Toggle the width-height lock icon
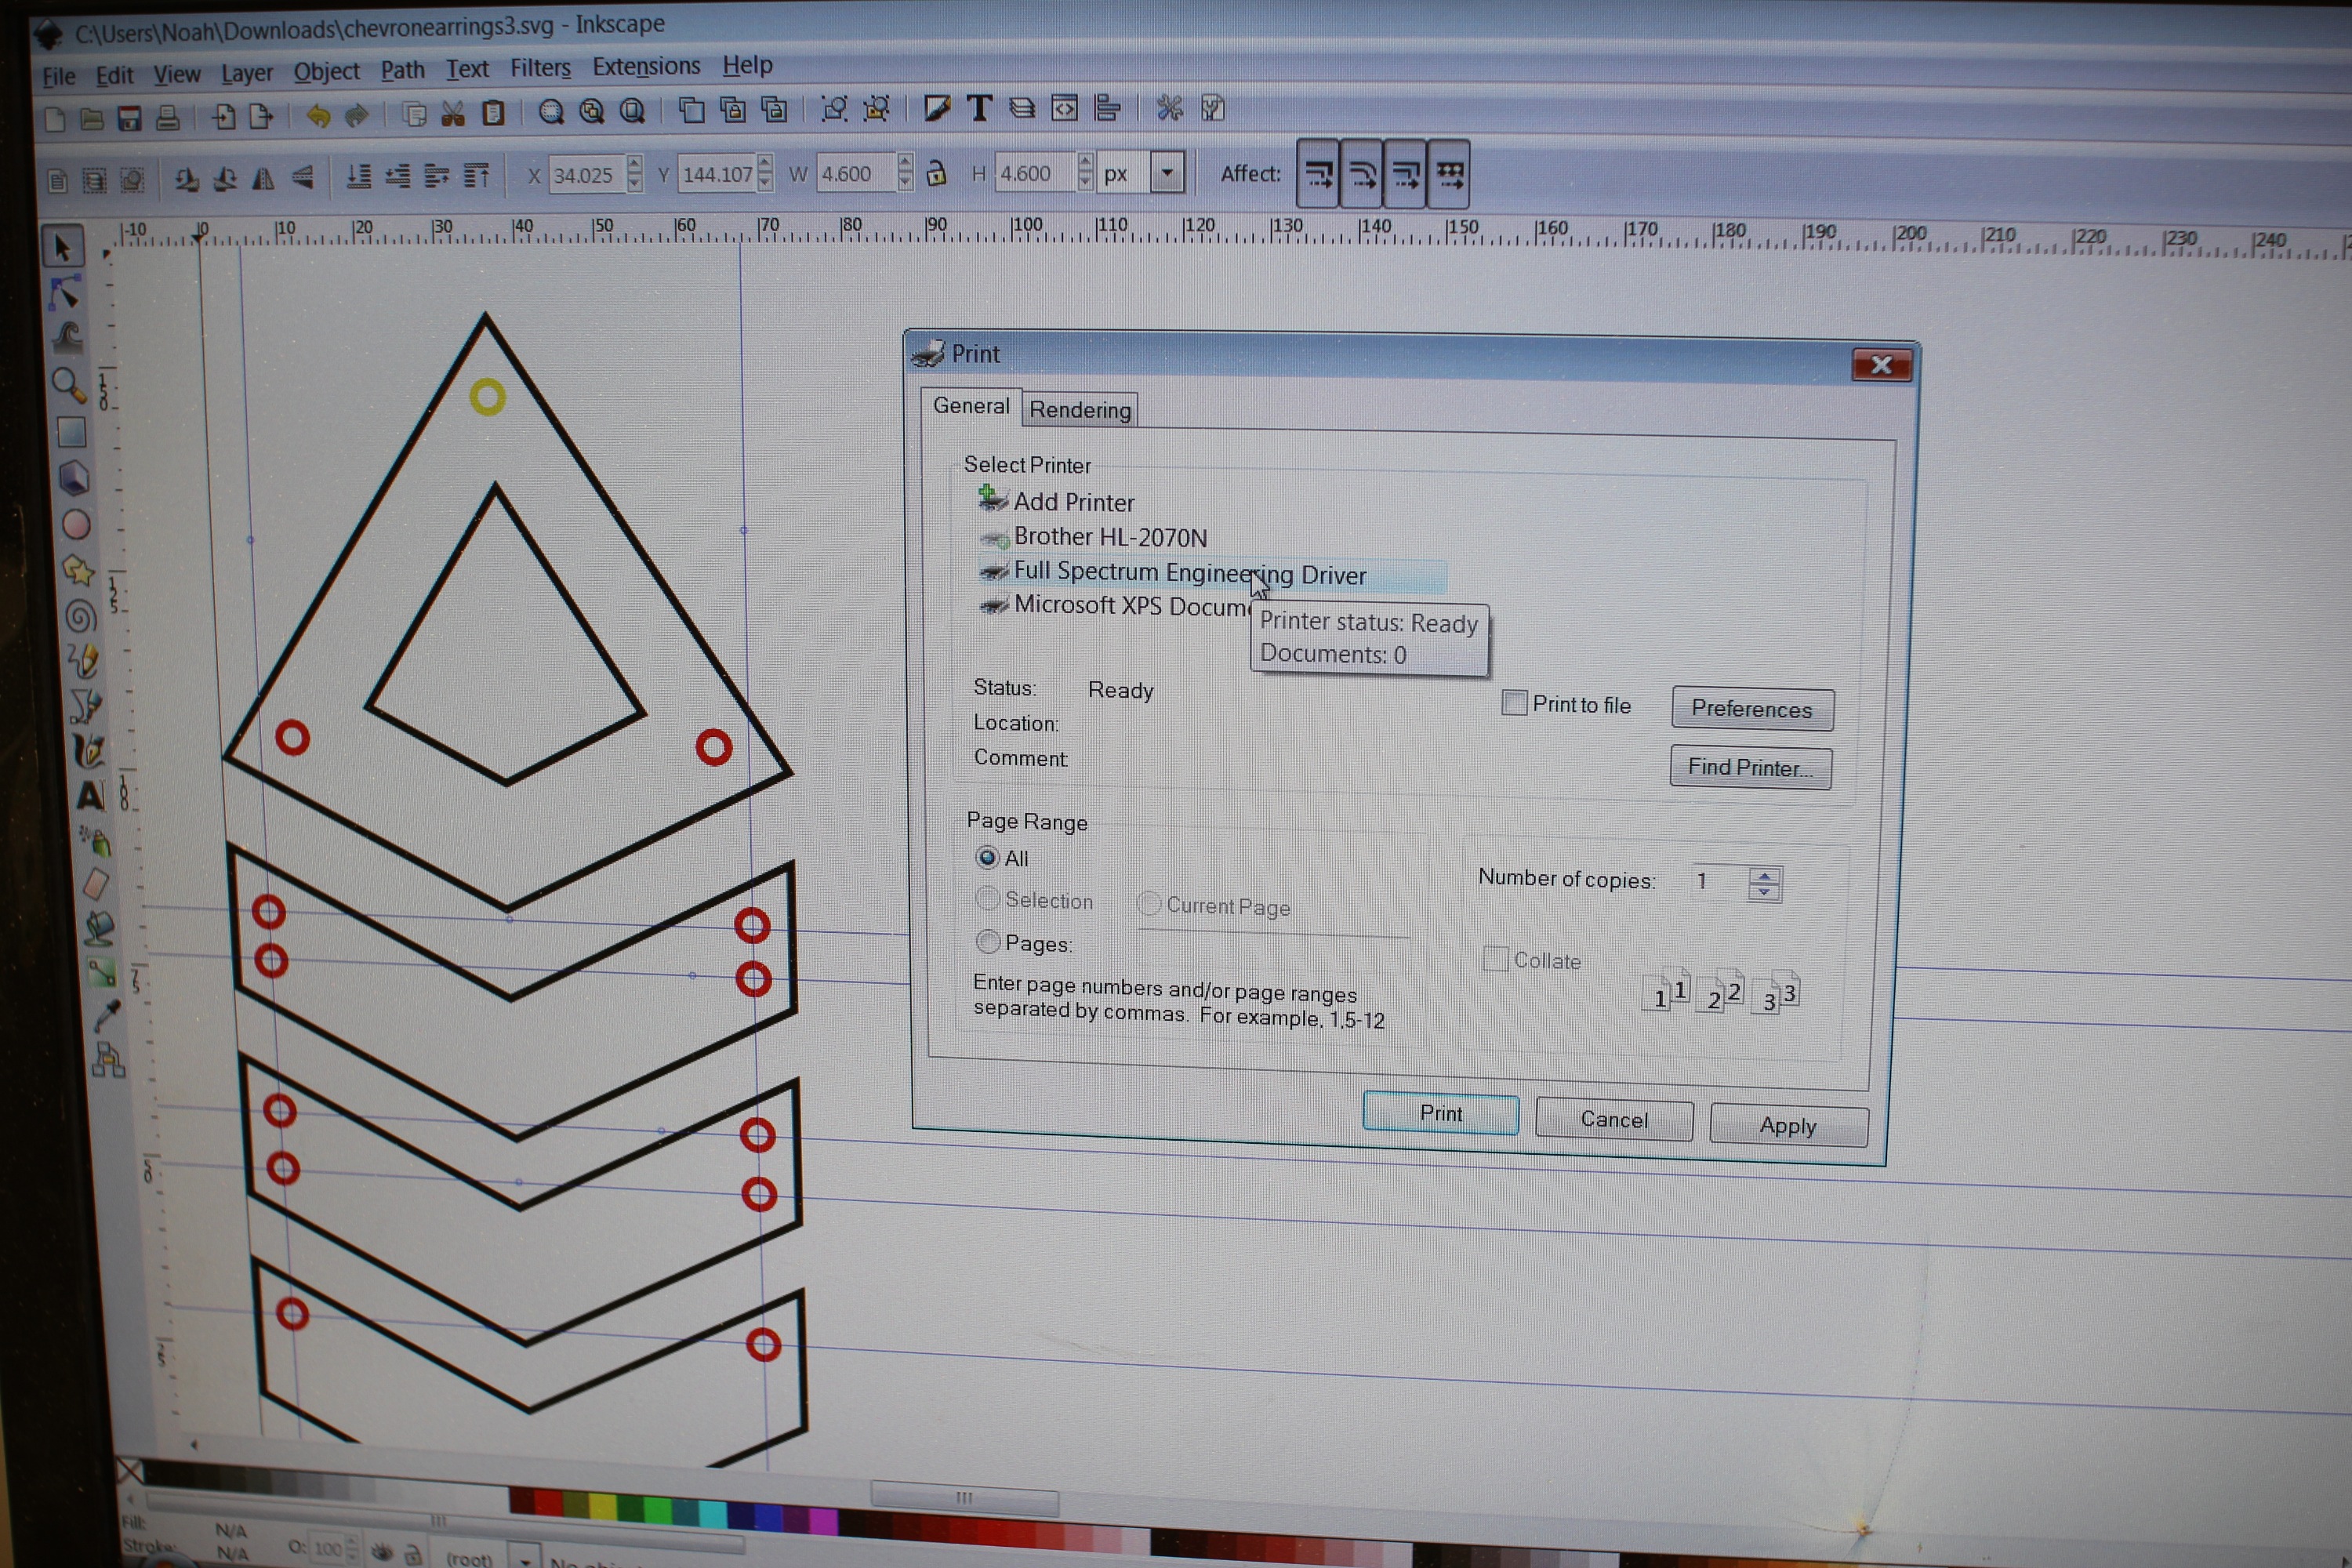The height and width of the screenshot is (1568, 2352). (936, 173)
